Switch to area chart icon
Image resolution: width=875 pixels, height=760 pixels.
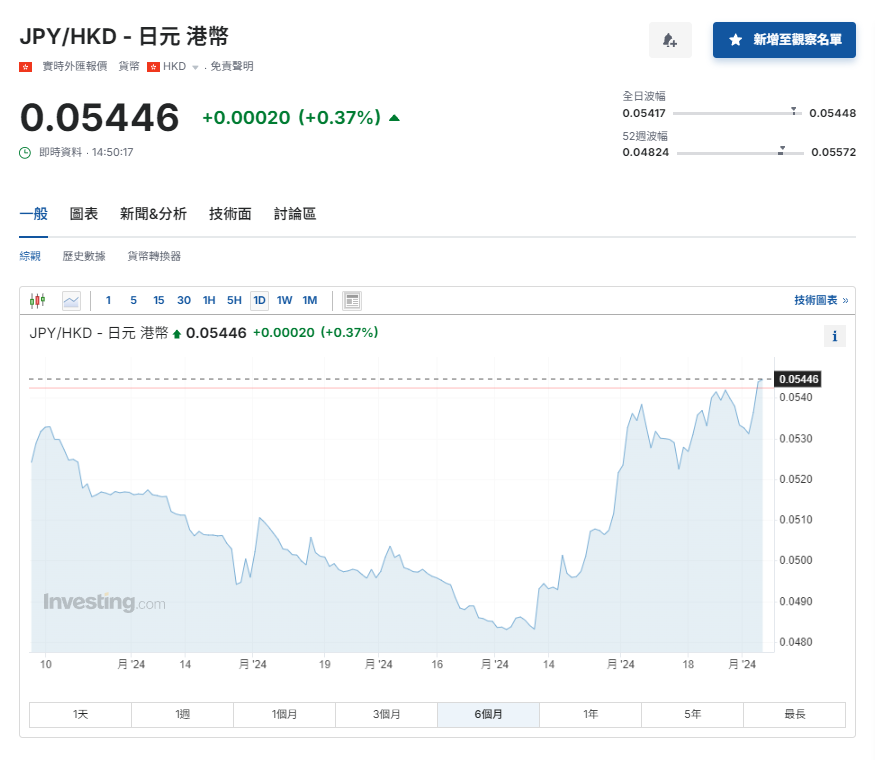(x=71, y=300)
